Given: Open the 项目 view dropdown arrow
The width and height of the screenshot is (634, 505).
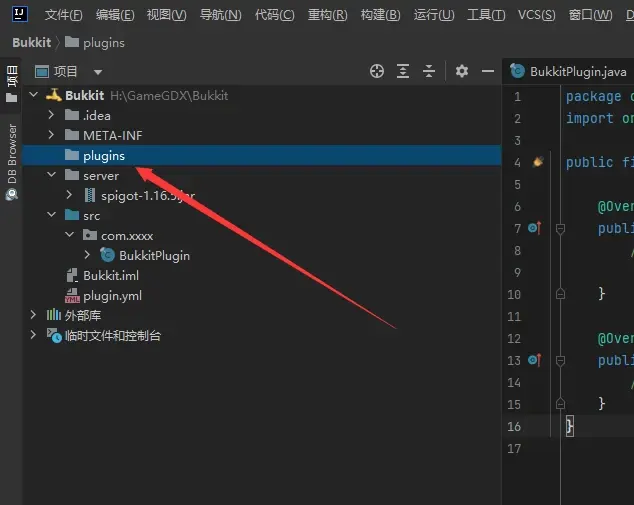Looking at the screenshot, I should tap(98, 72).
